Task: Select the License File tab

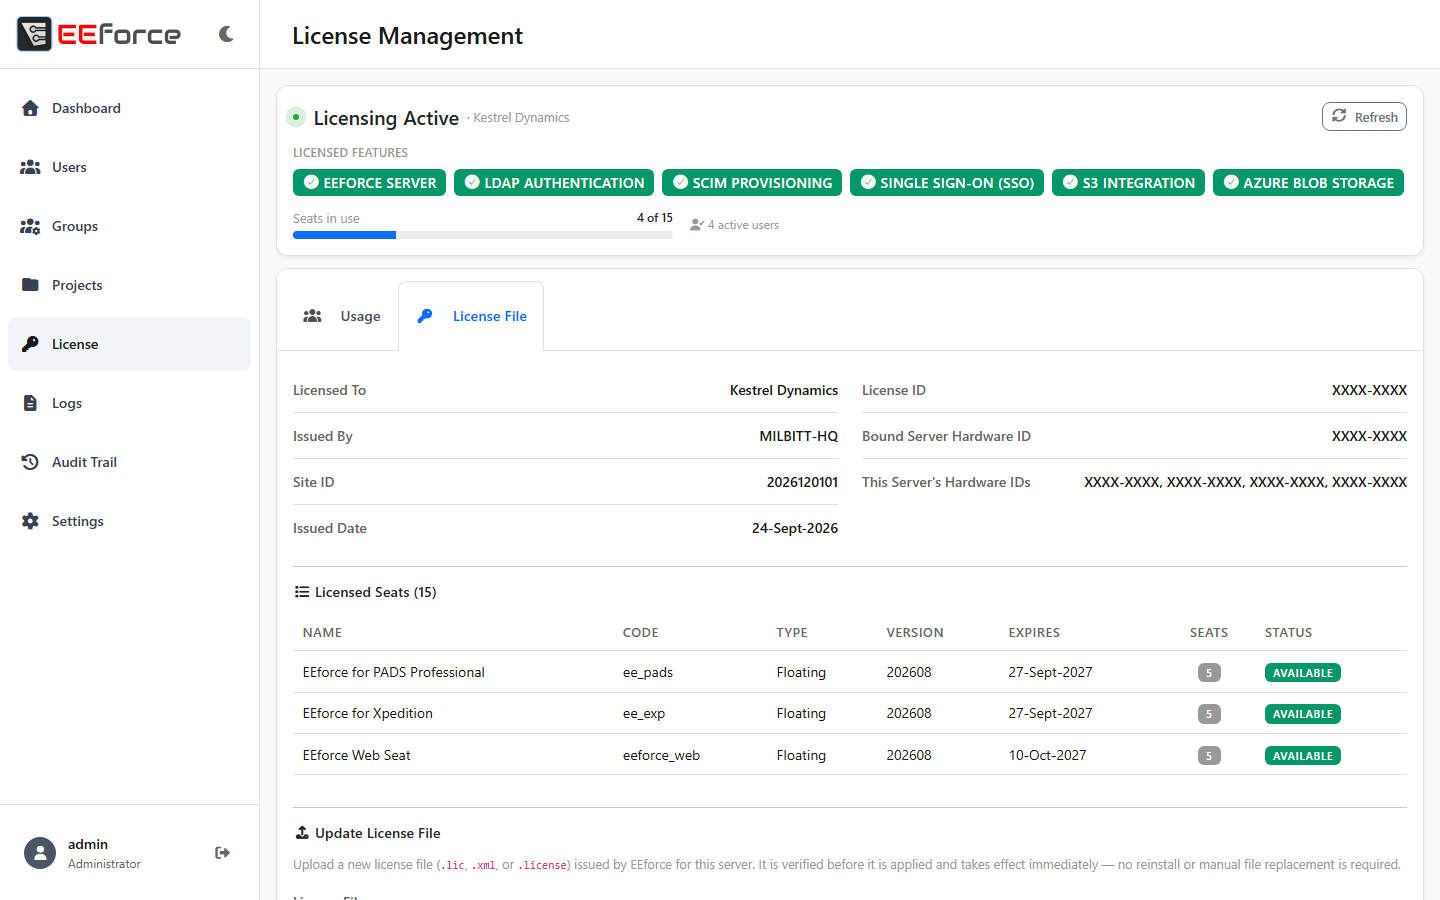Action: [x=471, y=316]
